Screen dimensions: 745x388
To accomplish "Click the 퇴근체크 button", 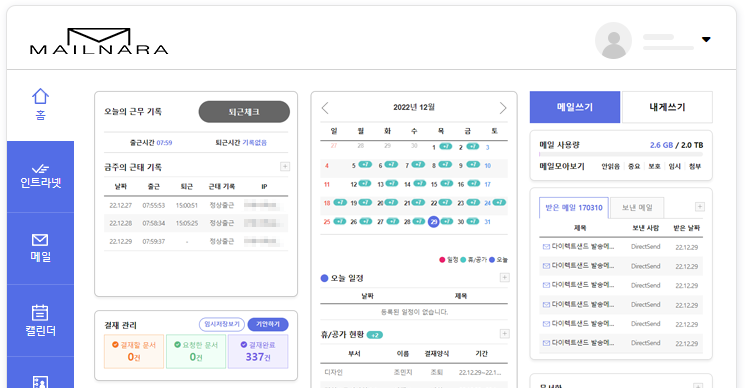I will [244, 112].
